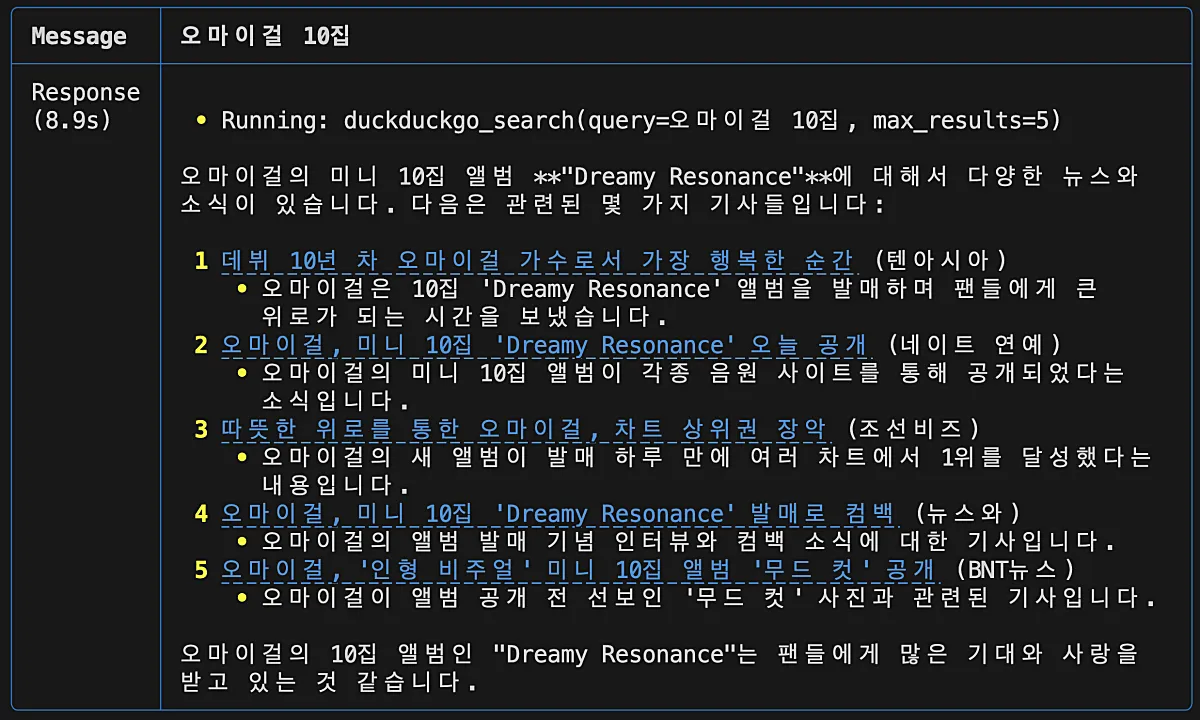The image size is (1200, 720).
Task: Click source name '(뉴스와)'
Action: click(x=967, y=514)
